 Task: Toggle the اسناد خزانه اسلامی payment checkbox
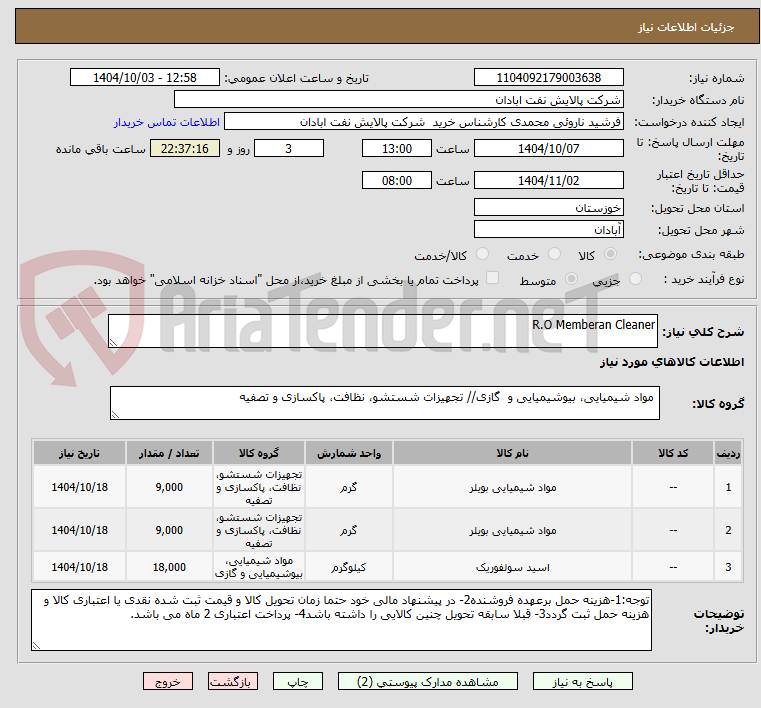click(x=491, y=279)
